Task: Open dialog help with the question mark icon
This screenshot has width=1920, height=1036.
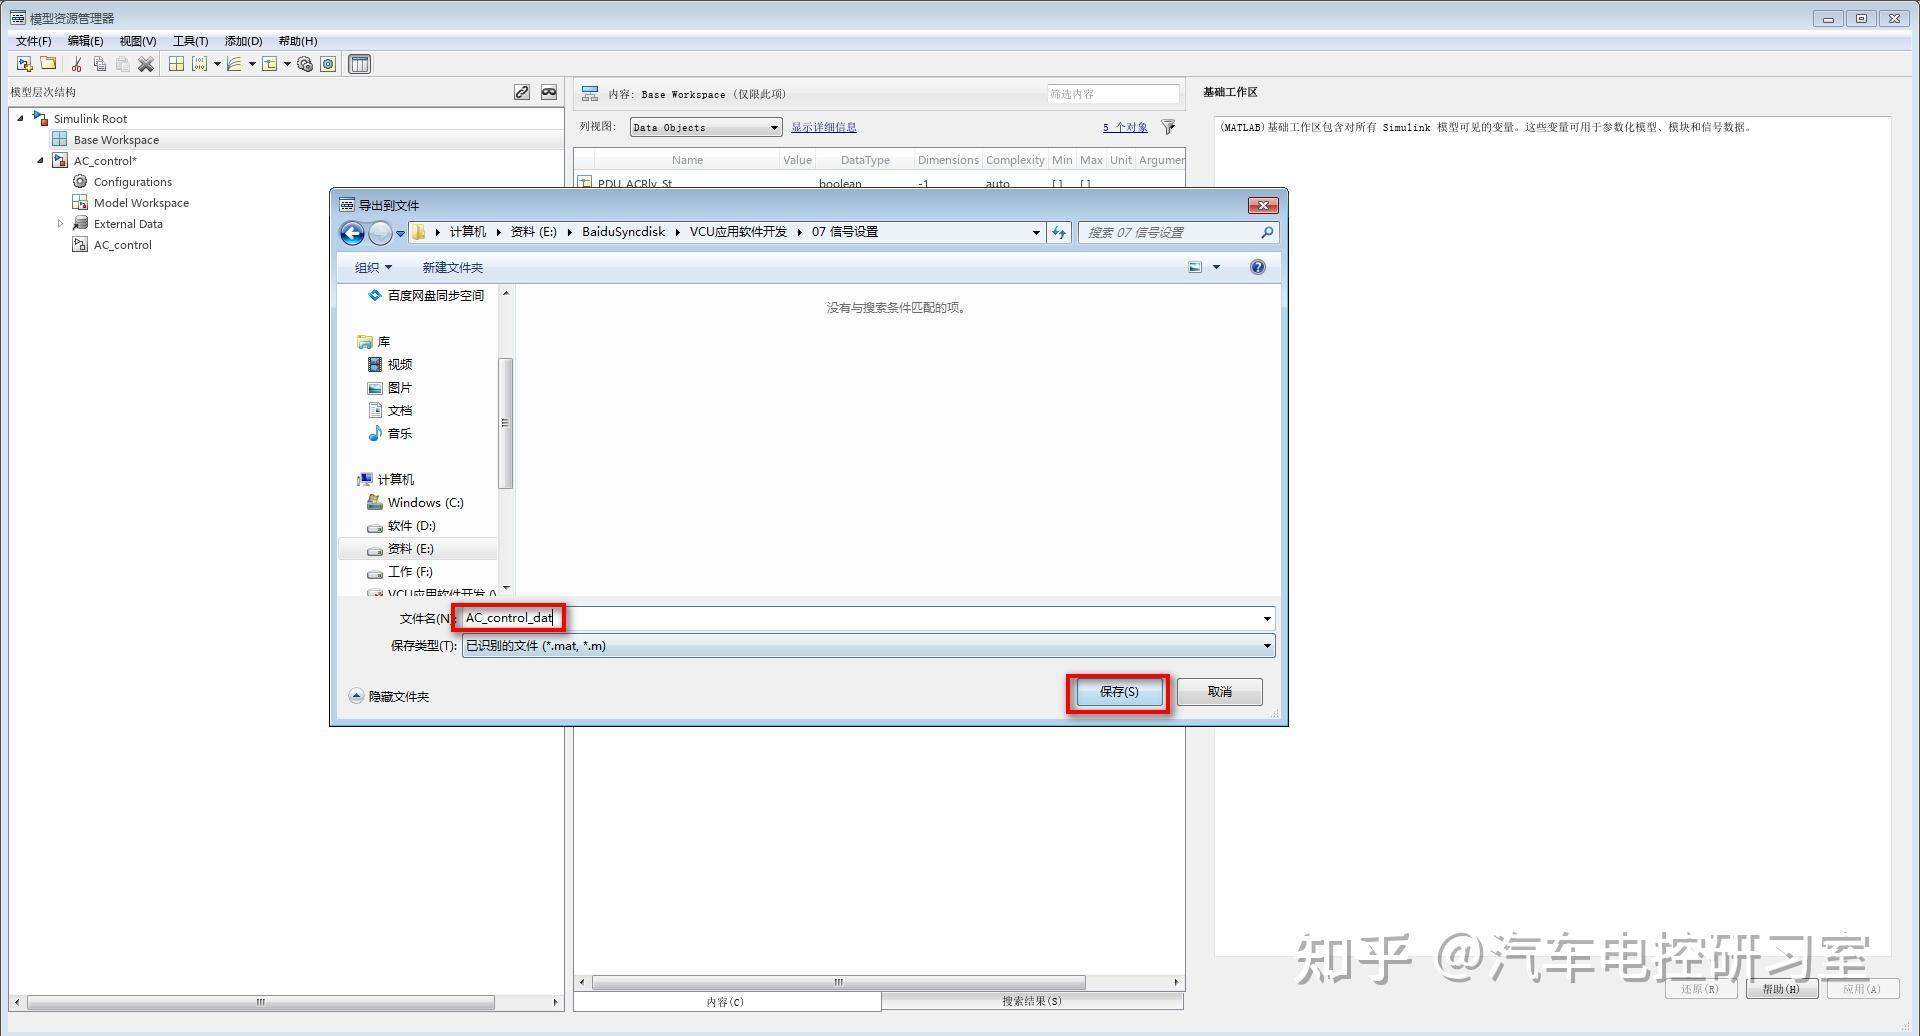Action: 1257,267
